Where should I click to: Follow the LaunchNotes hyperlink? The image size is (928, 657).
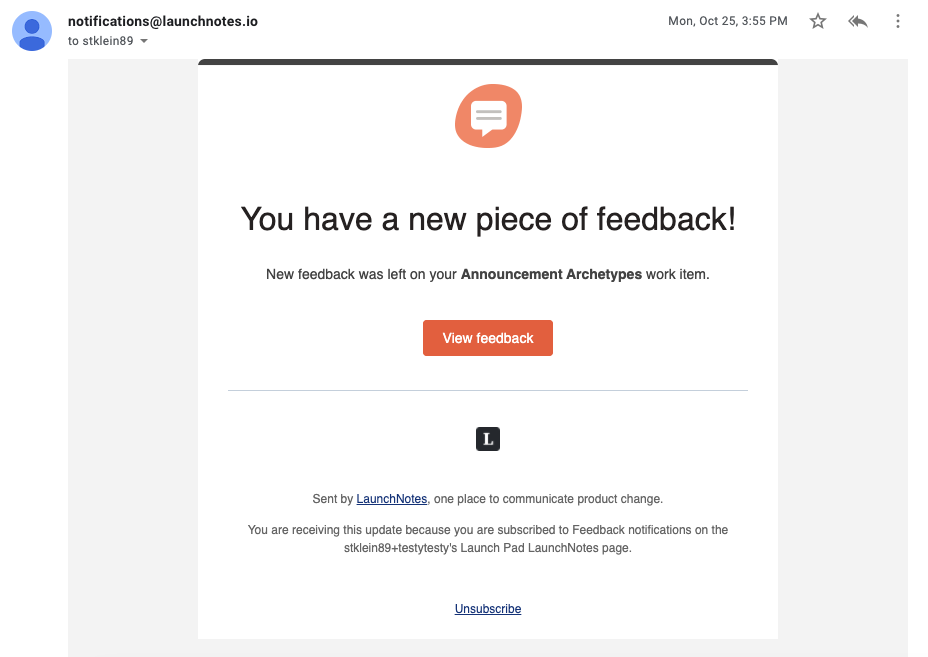point(391,499)
